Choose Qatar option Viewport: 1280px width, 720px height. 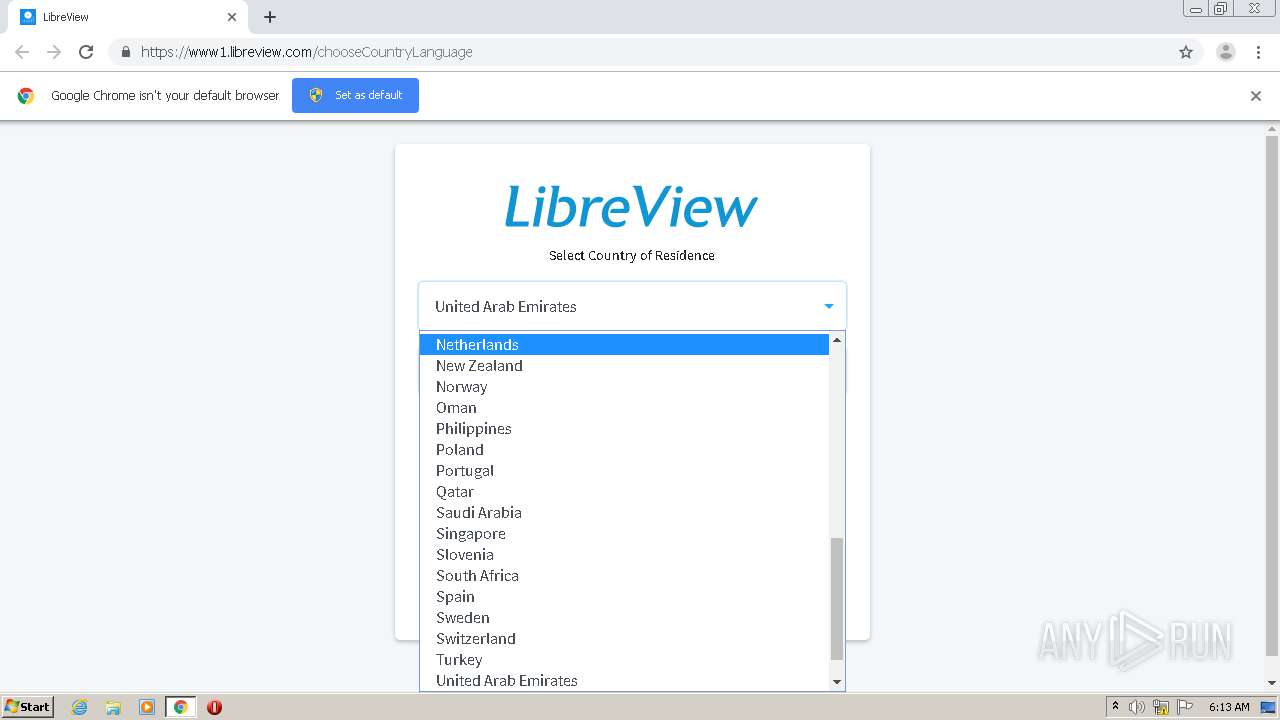pos(624,491)
